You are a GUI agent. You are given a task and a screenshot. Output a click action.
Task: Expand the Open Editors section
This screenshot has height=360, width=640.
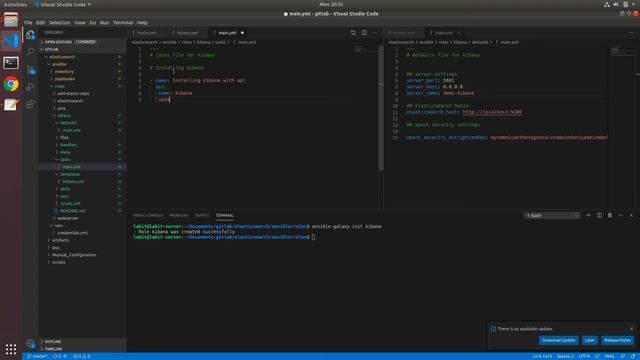[x=82, y=42]
